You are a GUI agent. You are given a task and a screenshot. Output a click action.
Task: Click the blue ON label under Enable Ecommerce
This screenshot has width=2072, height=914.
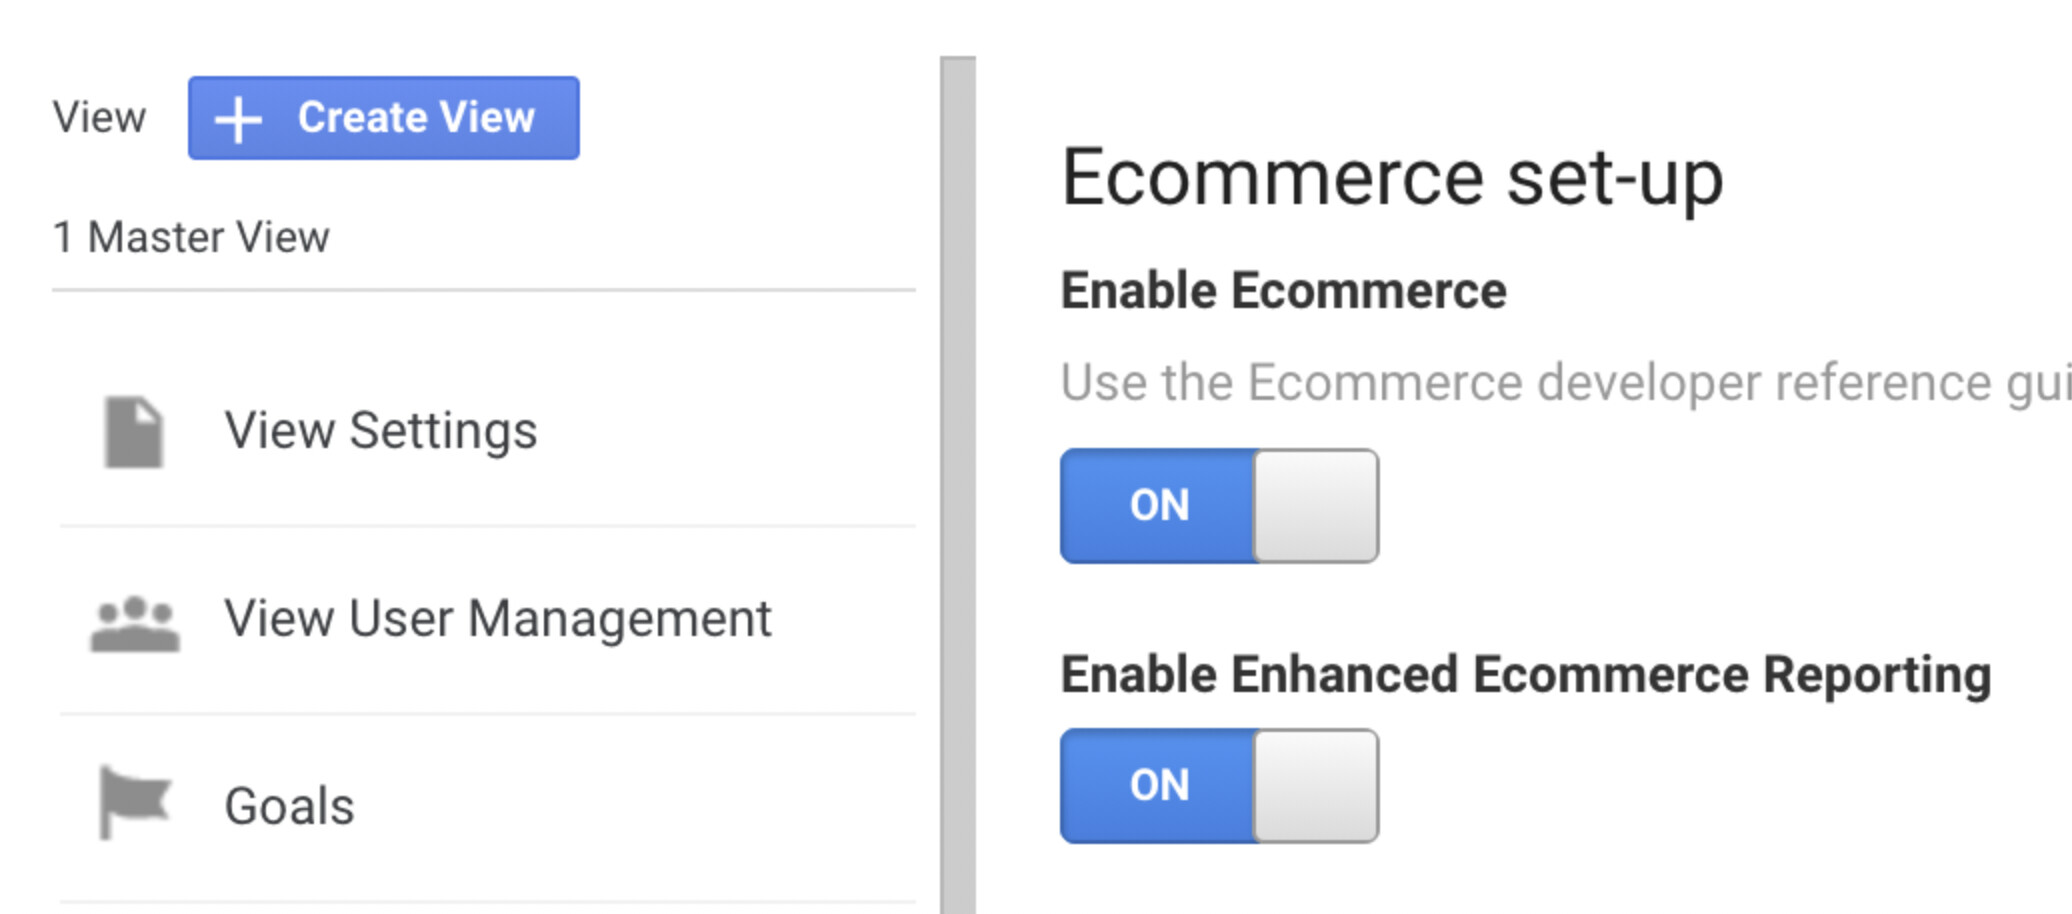tap(1159, 506)
